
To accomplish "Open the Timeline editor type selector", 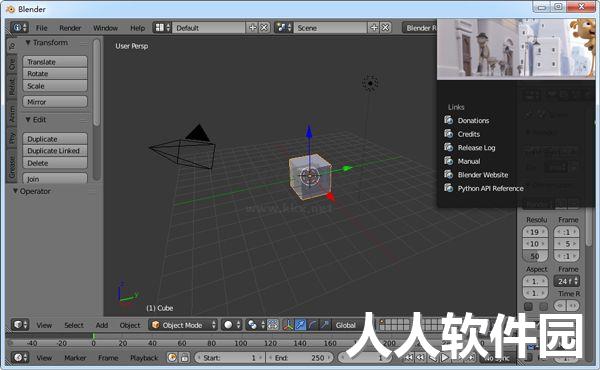I will [20, 358].
